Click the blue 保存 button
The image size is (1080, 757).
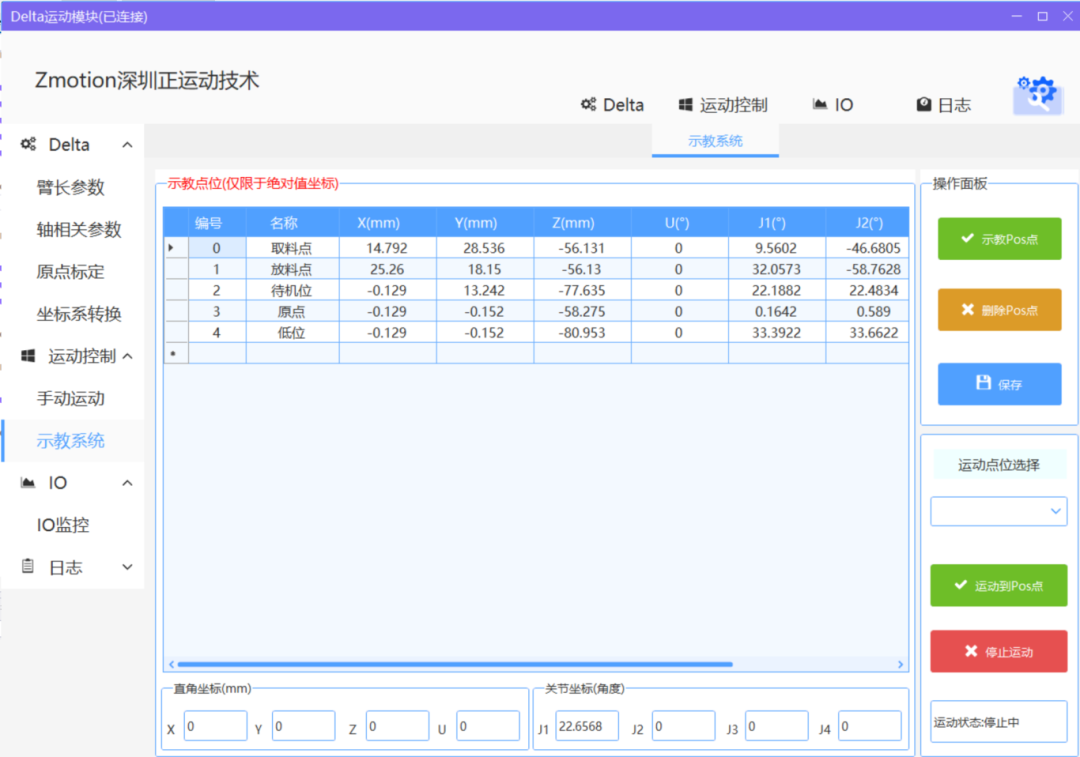pos(999,384)
